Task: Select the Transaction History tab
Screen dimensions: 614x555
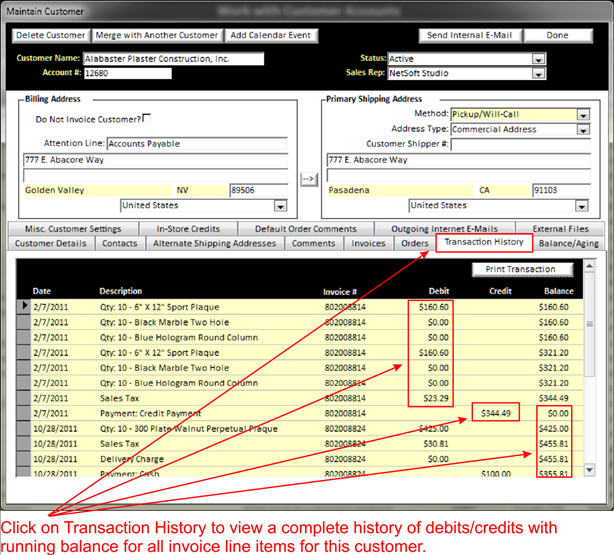Action: 484,242
